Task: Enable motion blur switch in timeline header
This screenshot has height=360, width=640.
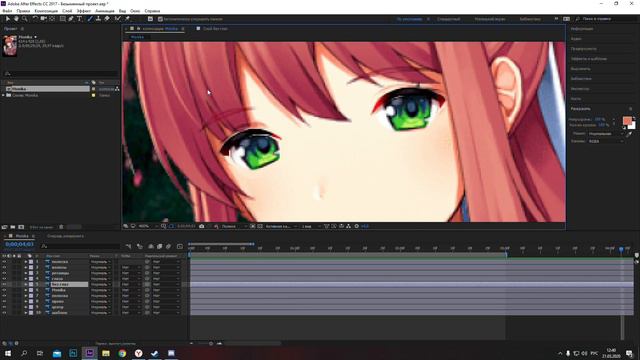Action: (168, 247)
